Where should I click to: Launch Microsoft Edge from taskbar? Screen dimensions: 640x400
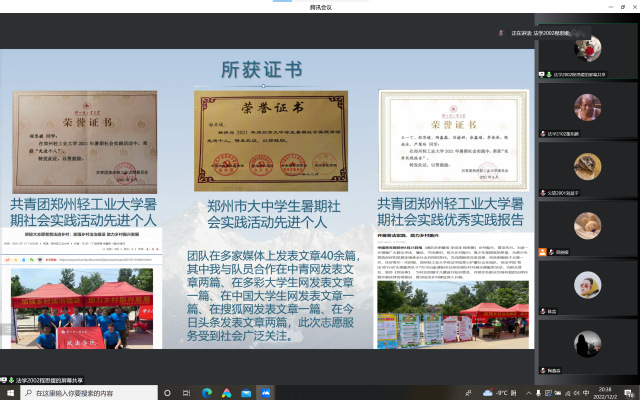point(208,392)
